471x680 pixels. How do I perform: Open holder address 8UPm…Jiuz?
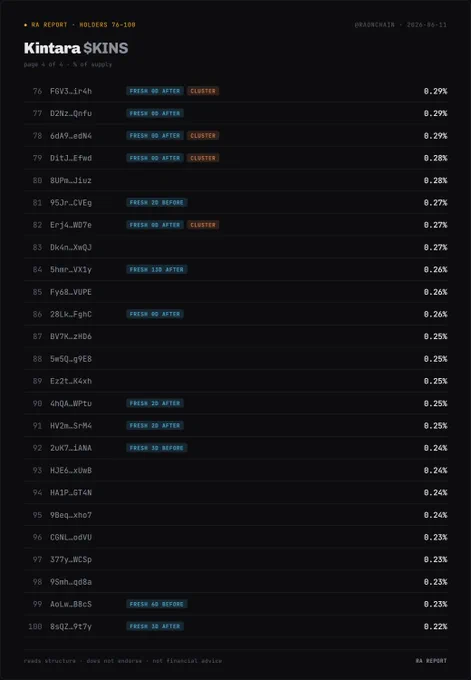(71, 180)
